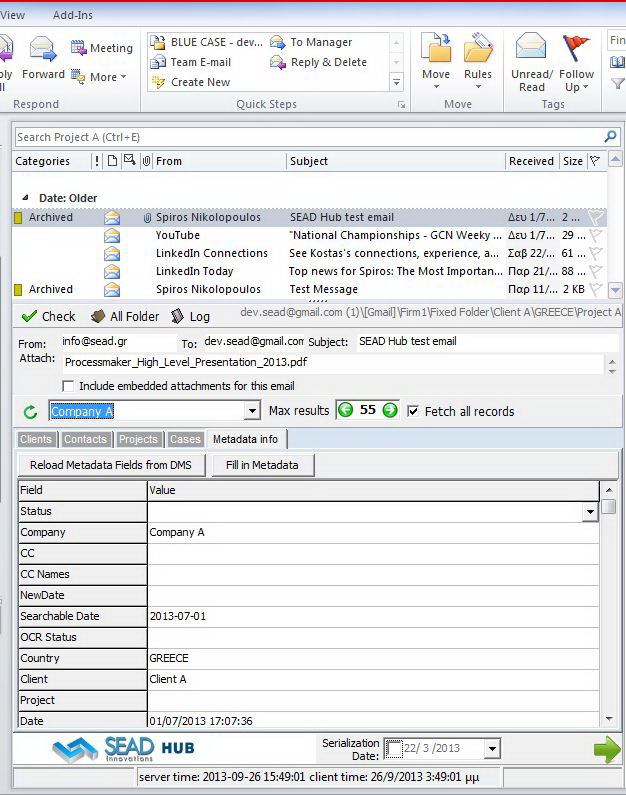626x795 pixels.
Task: Open the Add-Ins ribbon tab
Action: click(73, 15)
